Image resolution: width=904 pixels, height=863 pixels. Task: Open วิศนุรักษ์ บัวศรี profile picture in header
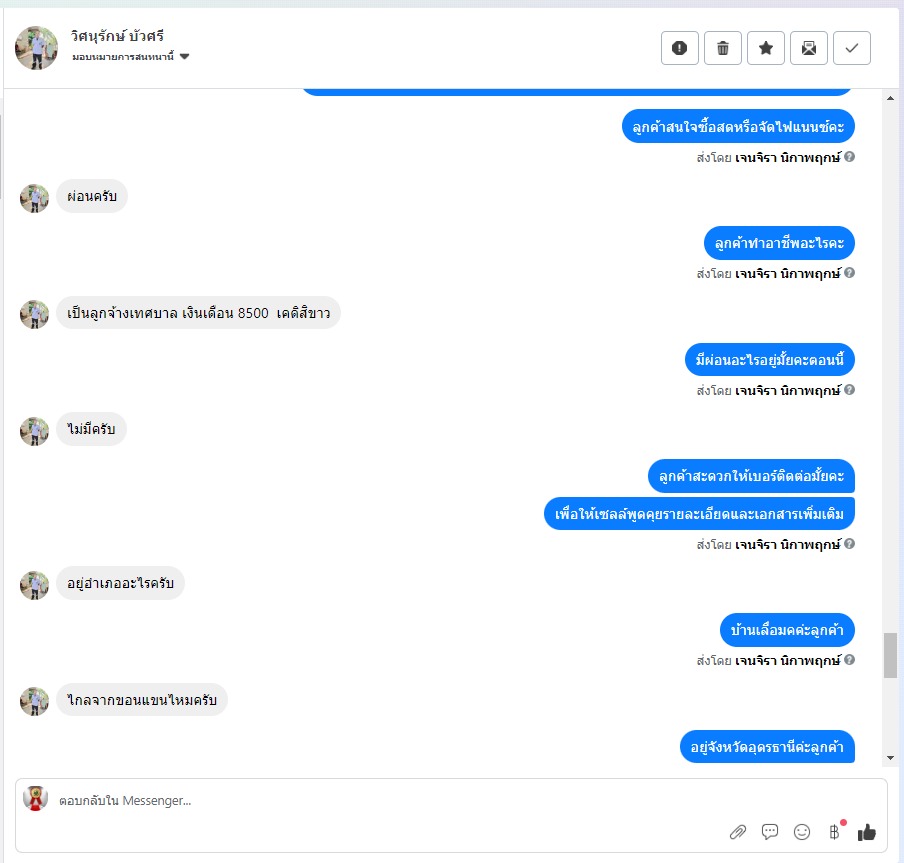point(36,48)
